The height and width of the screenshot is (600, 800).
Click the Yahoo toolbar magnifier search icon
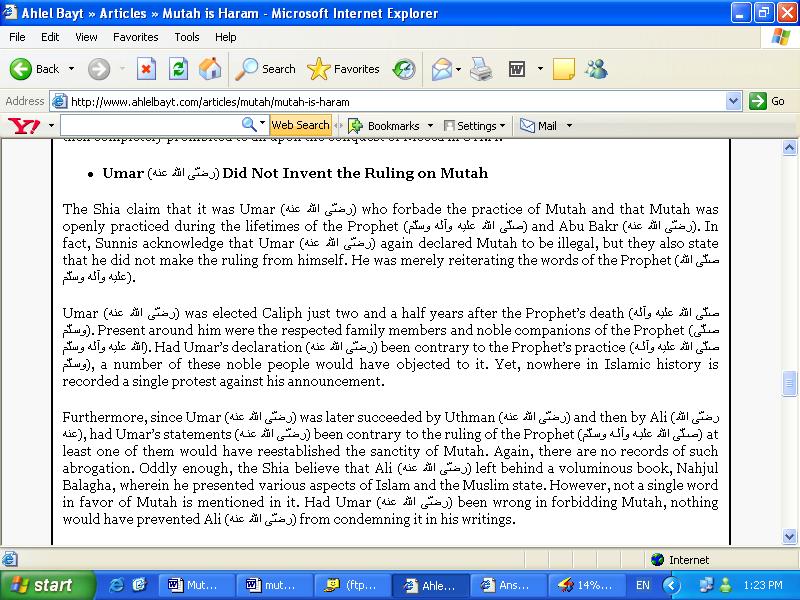249,124
